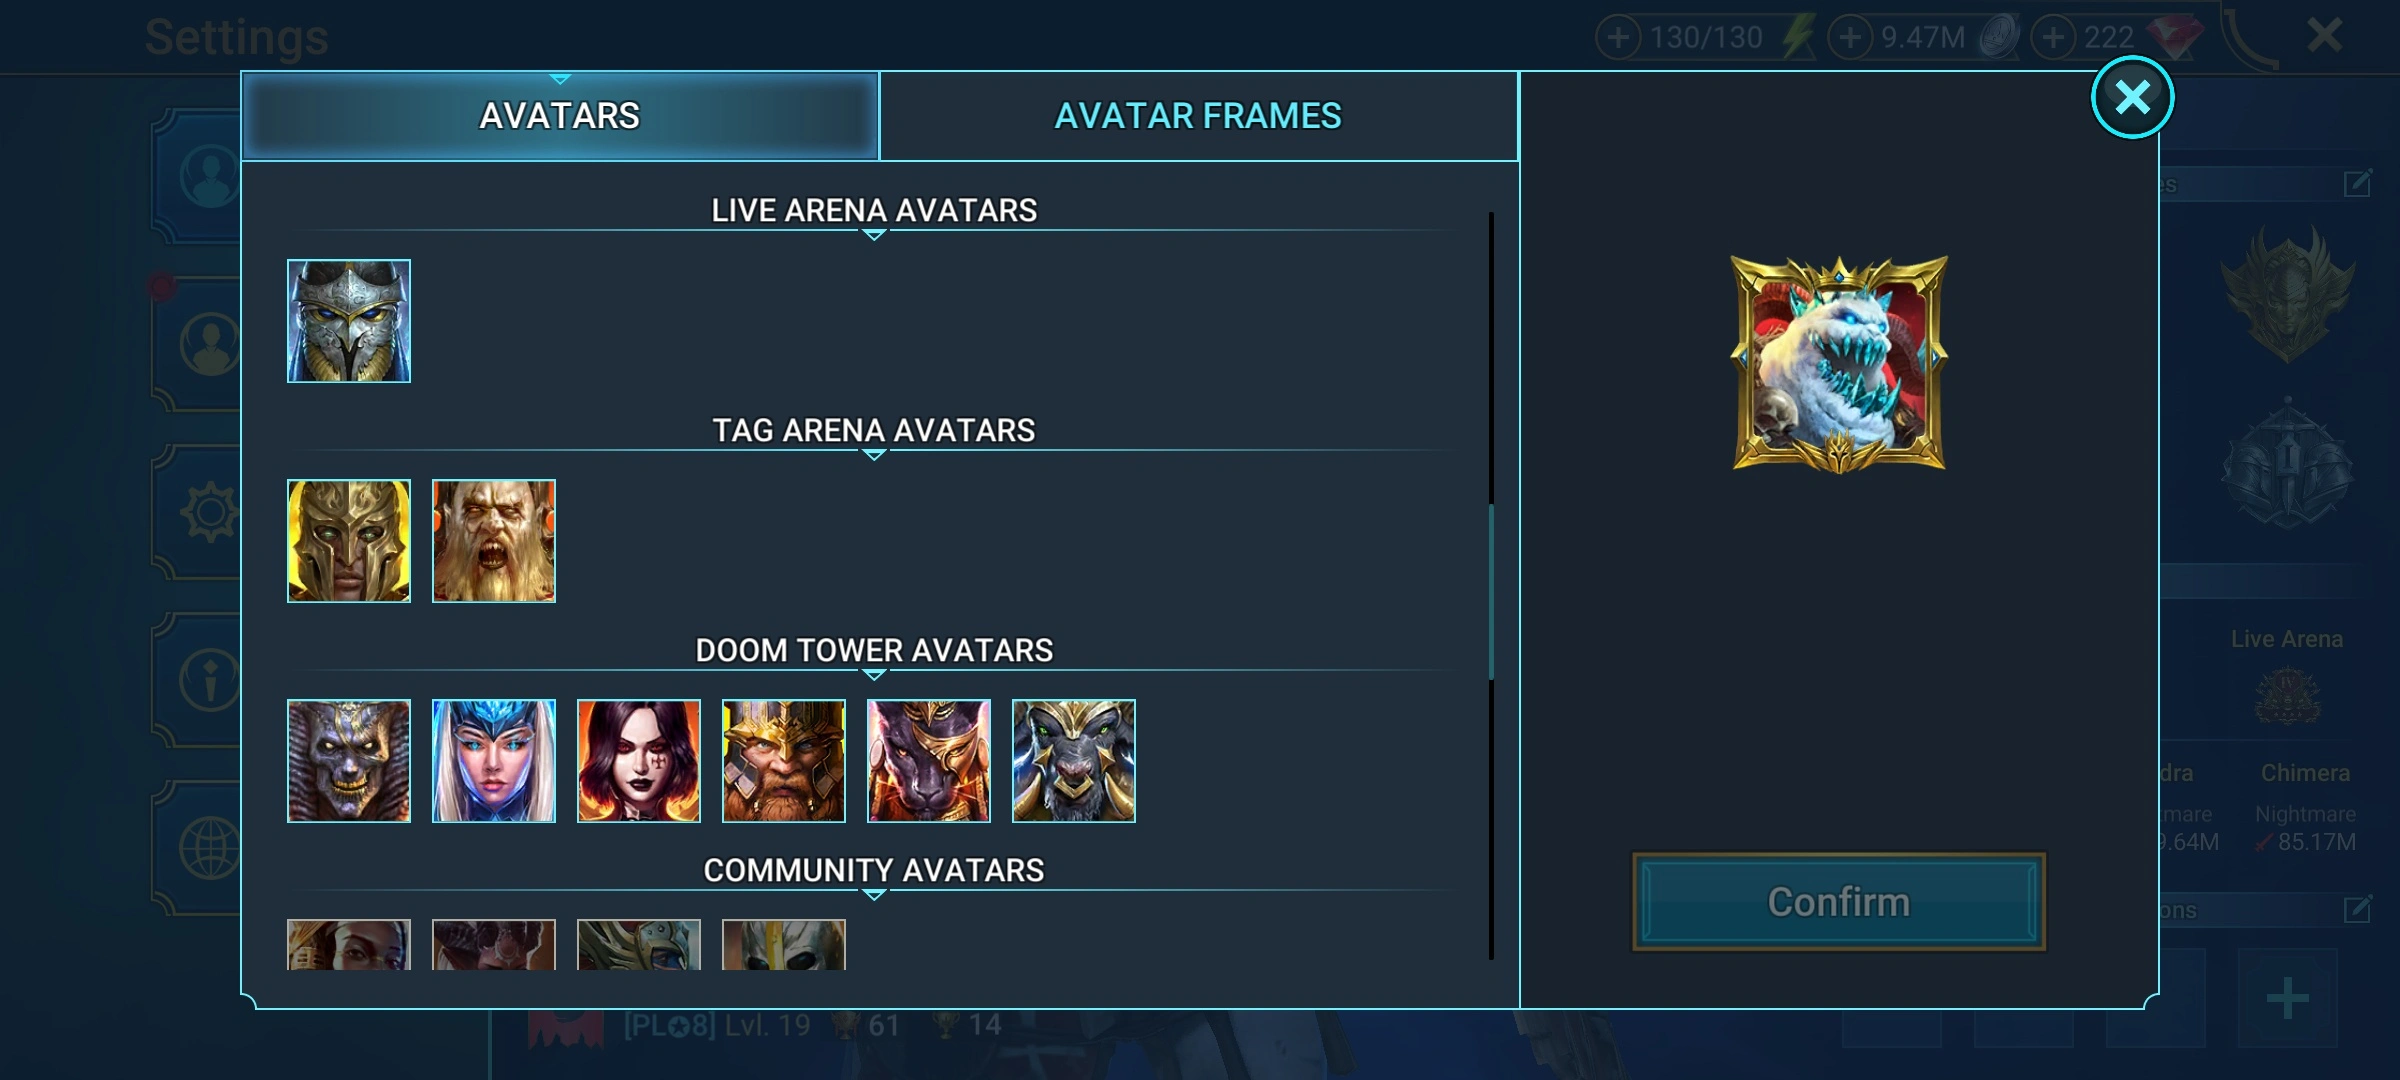Choose the blue-crowned ice queen avatar
The height and width of the screenshot is (1080, 2400).
tap(494, 761)
